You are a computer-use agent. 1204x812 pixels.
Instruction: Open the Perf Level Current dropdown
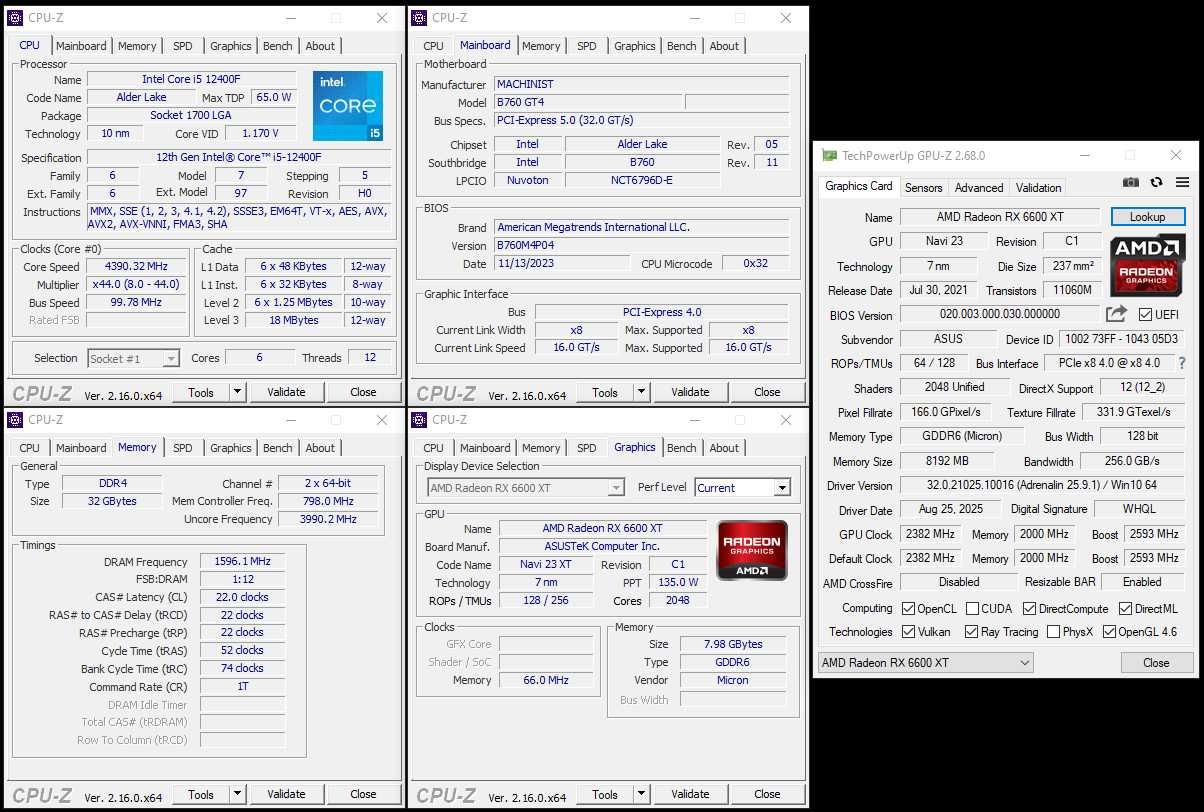coord(743,488)
